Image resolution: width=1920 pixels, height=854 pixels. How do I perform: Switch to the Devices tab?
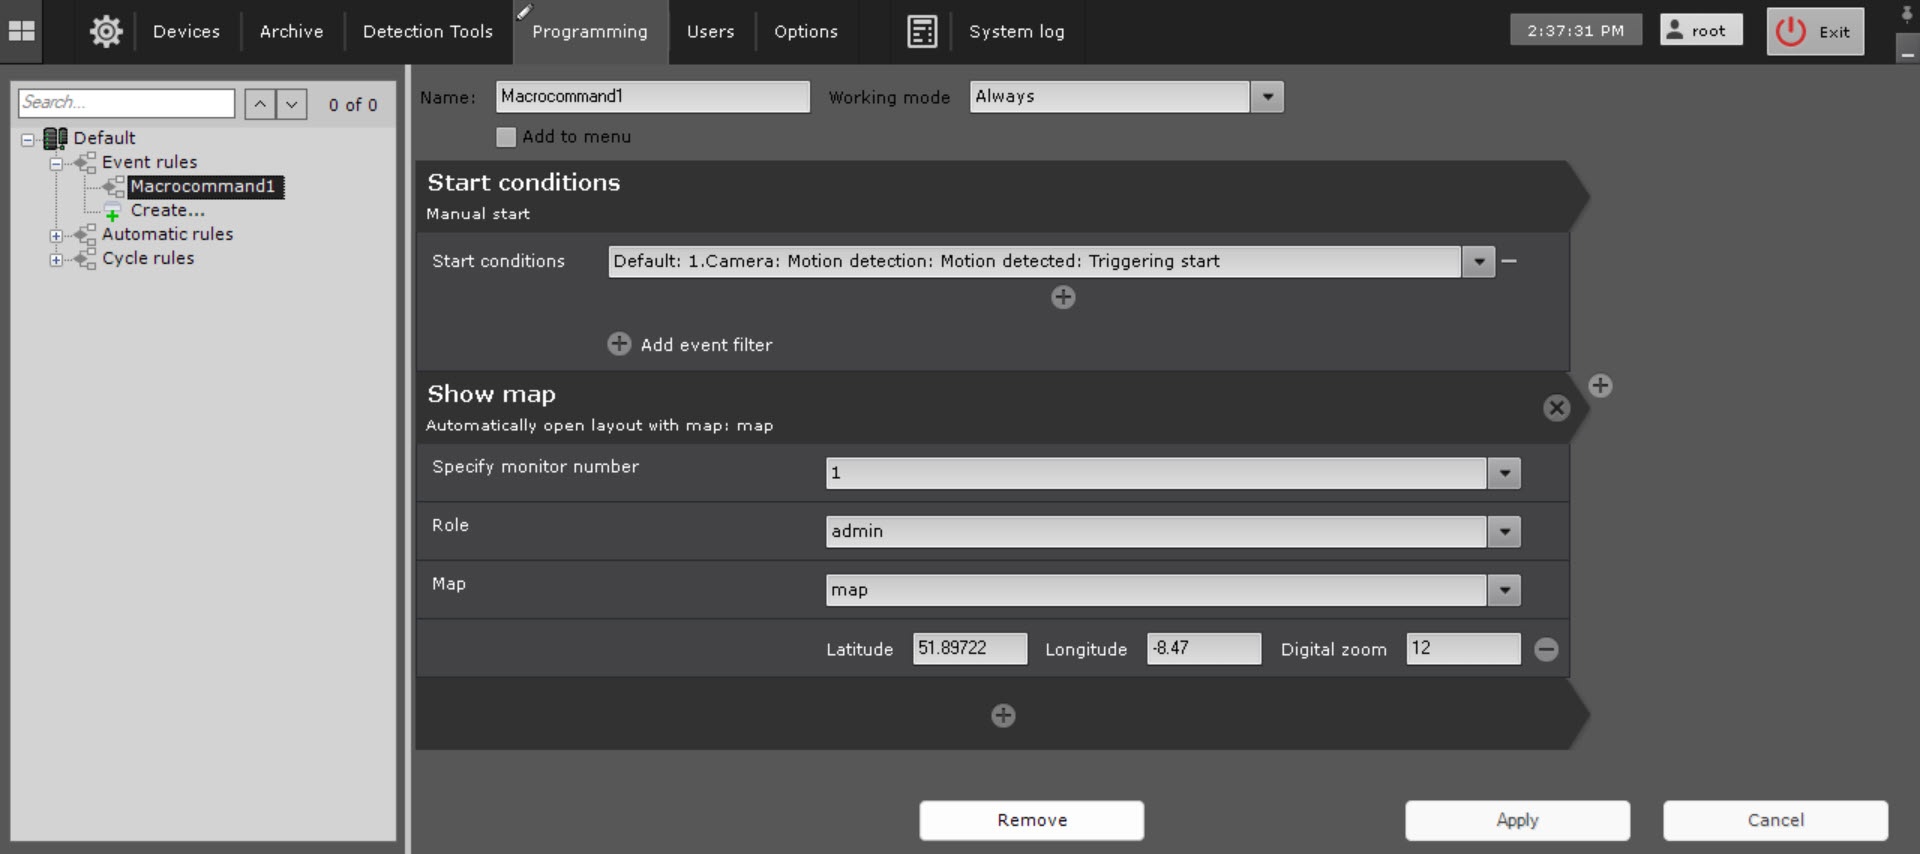pyautogui.click(x=186, y=32)
